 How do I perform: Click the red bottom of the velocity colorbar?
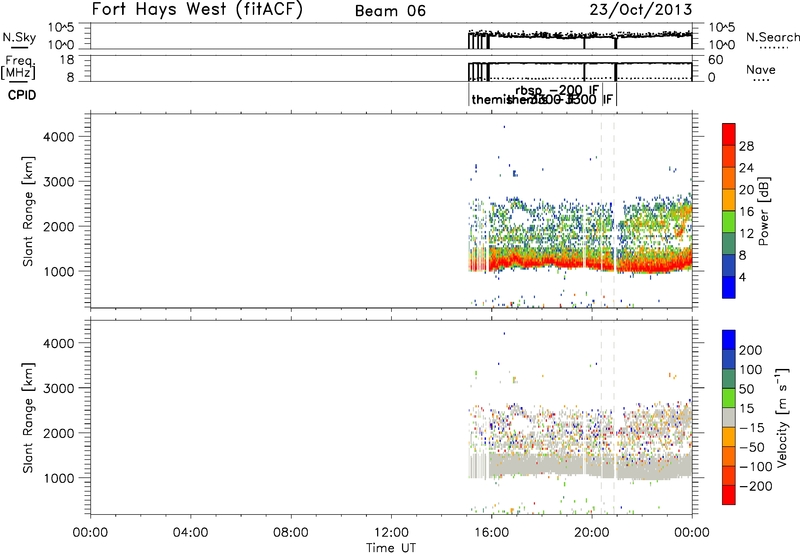(729, 495)
